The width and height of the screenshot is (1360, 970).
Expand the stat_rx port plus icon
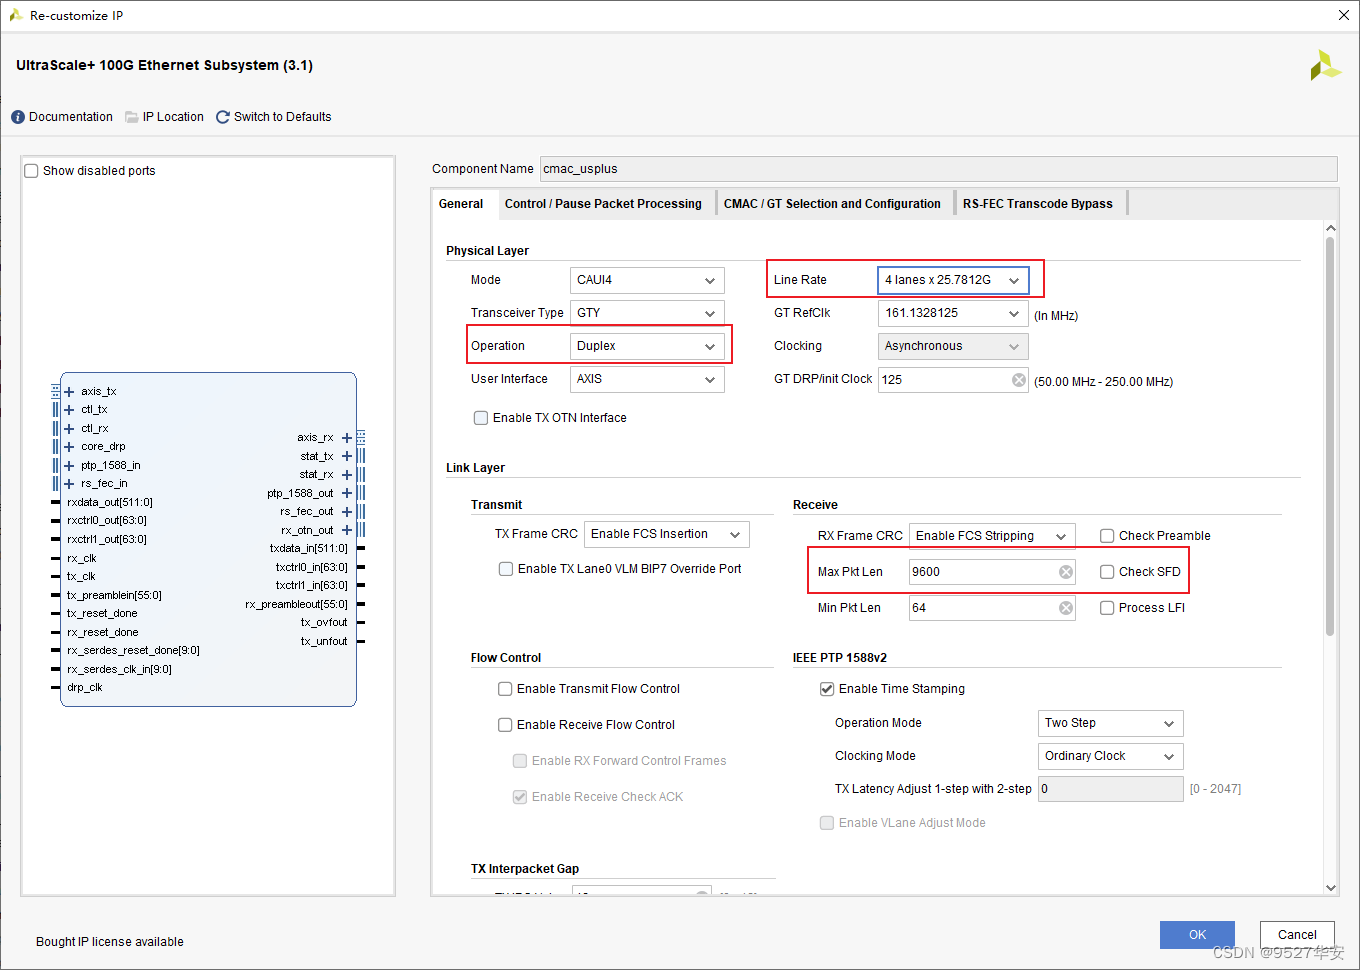[x=347, y=474]
